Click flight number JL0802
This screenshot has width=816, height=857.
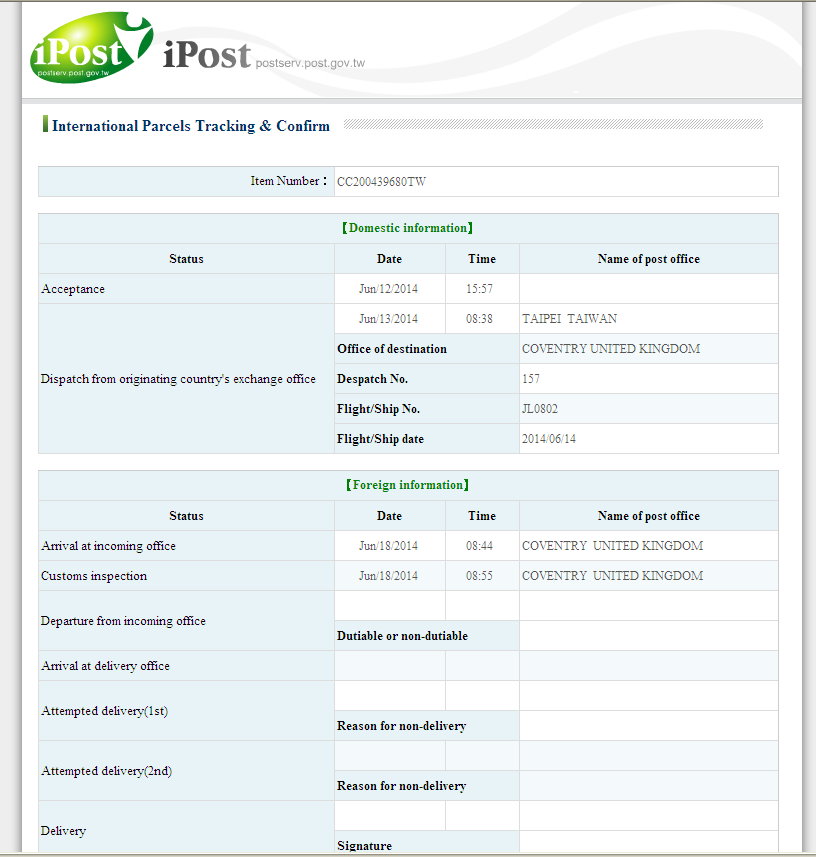click(541, 409)
